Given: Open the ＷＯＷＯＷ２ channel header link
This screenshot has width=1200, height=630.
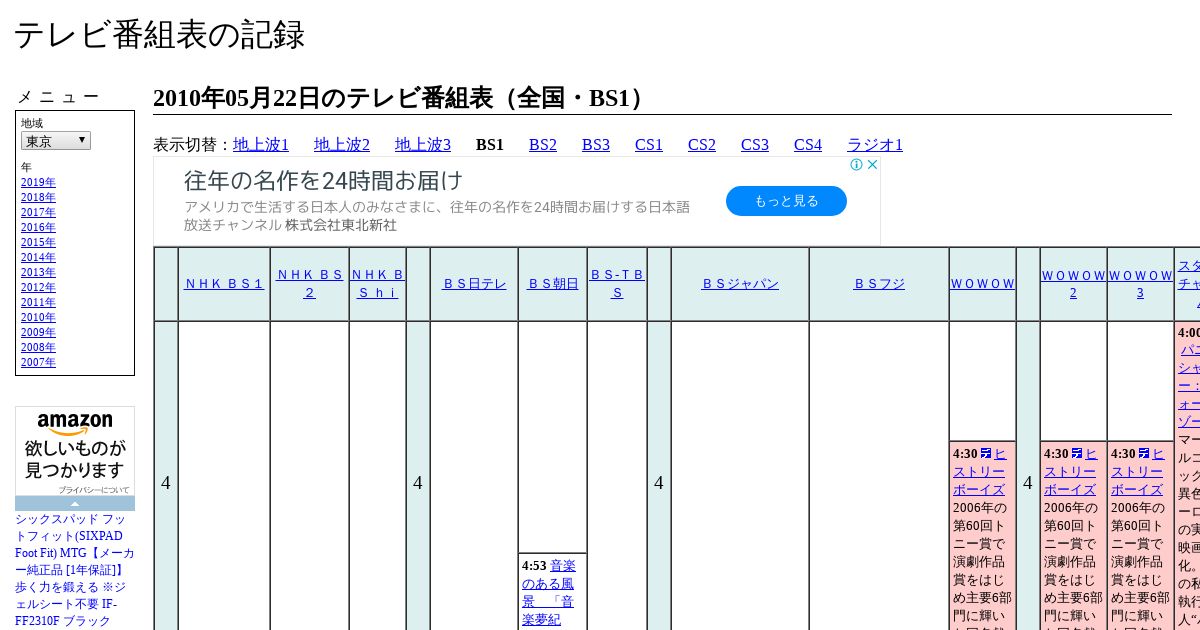Looking at the screenshot, I should (x=1073, y=284).
